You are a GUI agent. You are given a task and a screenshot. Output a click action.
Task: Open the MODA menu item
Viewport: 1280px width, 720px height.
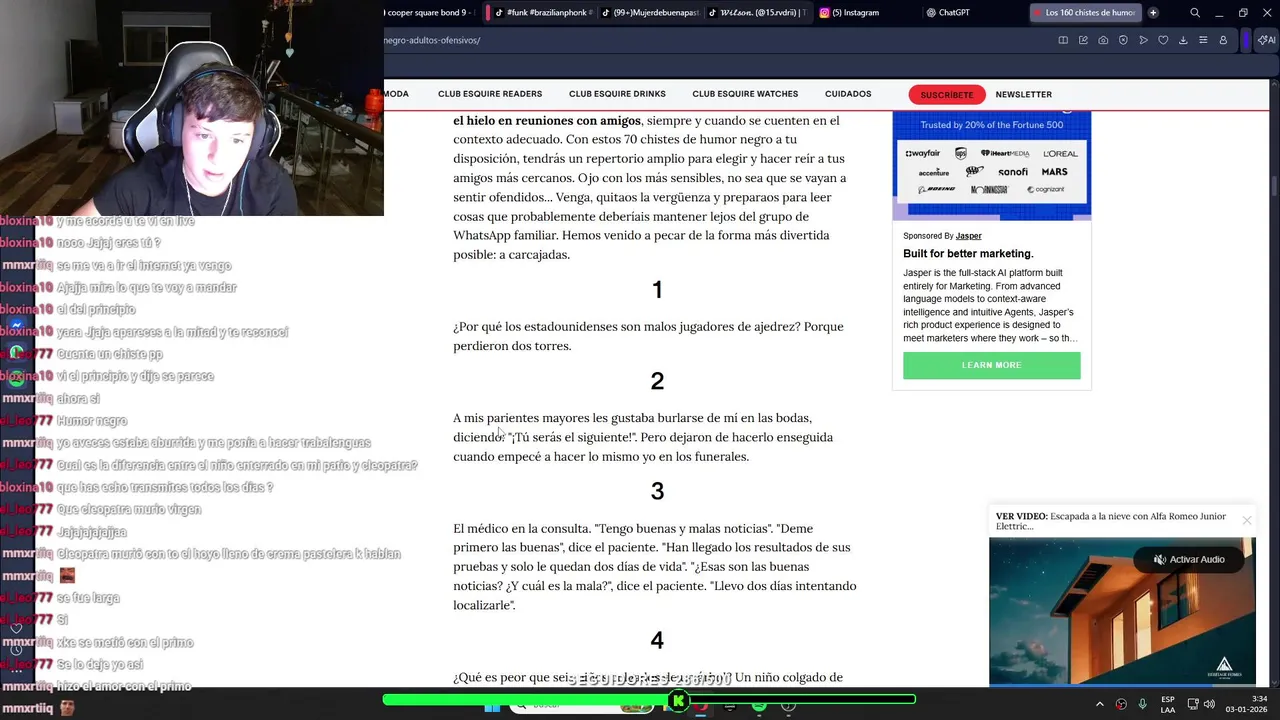point(396,94)
